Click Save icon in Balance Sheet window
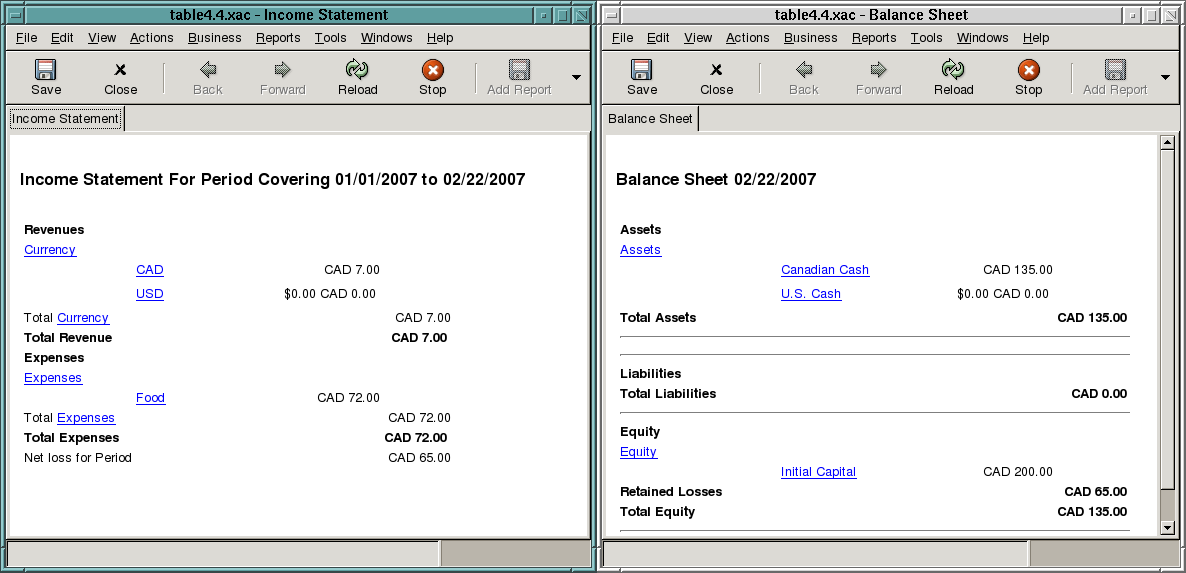 [x=641, y=77]
